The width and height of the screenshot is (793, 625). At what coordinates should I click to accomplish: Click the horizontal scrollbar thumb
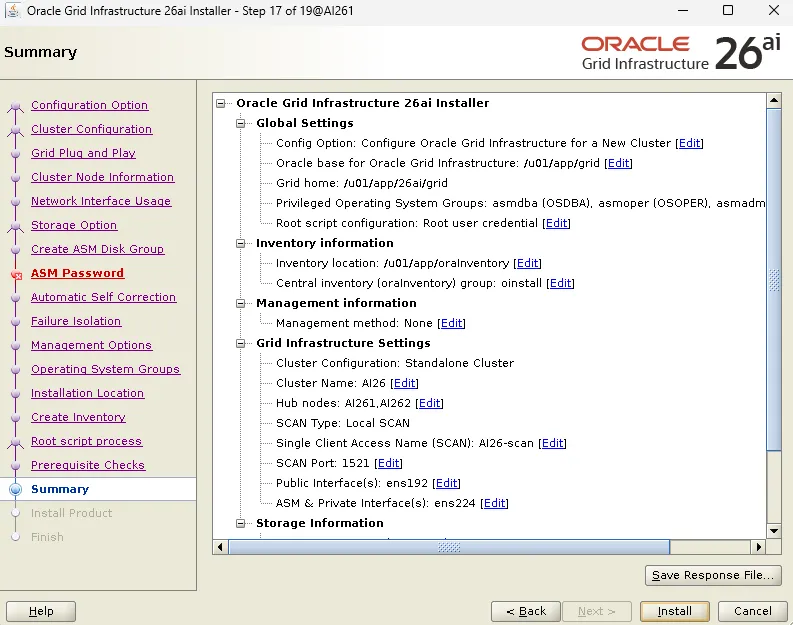(449, 547)
